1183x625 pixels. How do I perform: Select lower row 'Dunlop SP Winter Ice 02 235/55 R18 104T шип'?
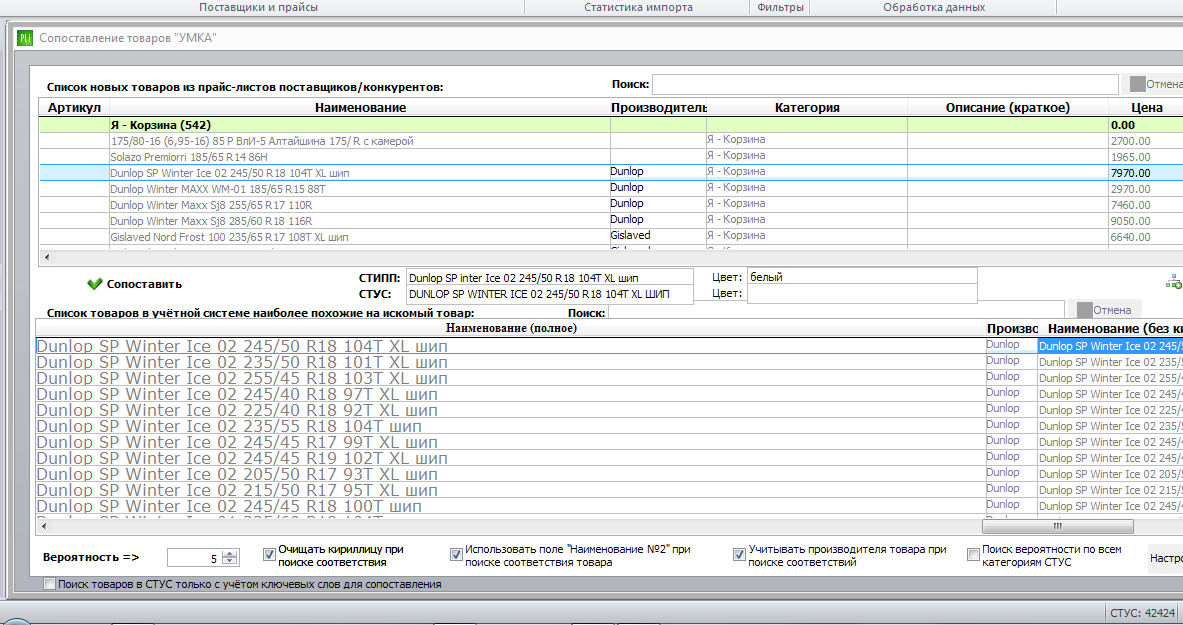click(610, 426)
